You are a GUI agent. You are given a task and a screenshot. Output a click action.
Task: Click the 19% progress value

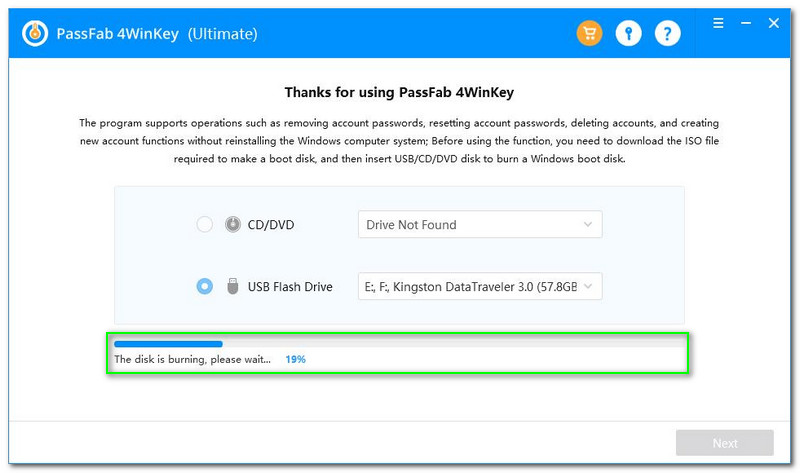tap(295, 359)
